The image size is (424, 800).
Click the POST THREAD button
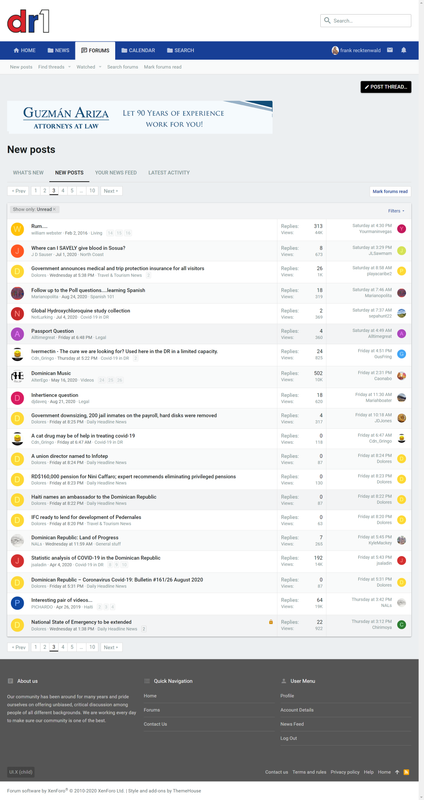[386, 87]
